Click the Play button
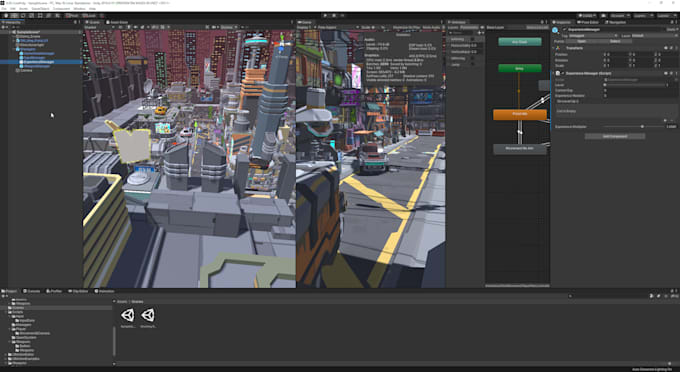 [325, 16]
